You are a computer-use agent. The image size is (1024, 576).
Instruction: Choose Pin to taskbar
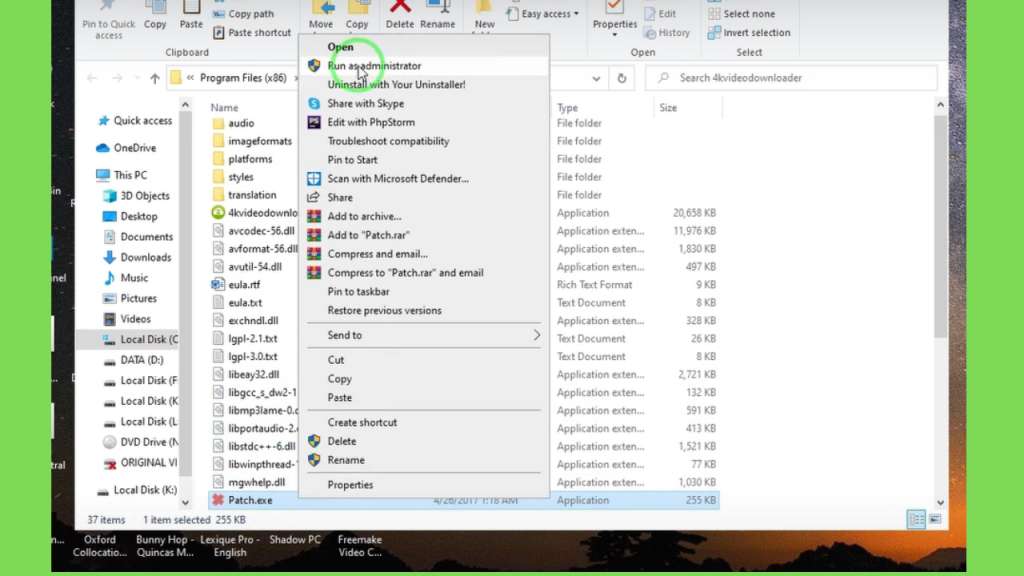[x=359, y=292]
